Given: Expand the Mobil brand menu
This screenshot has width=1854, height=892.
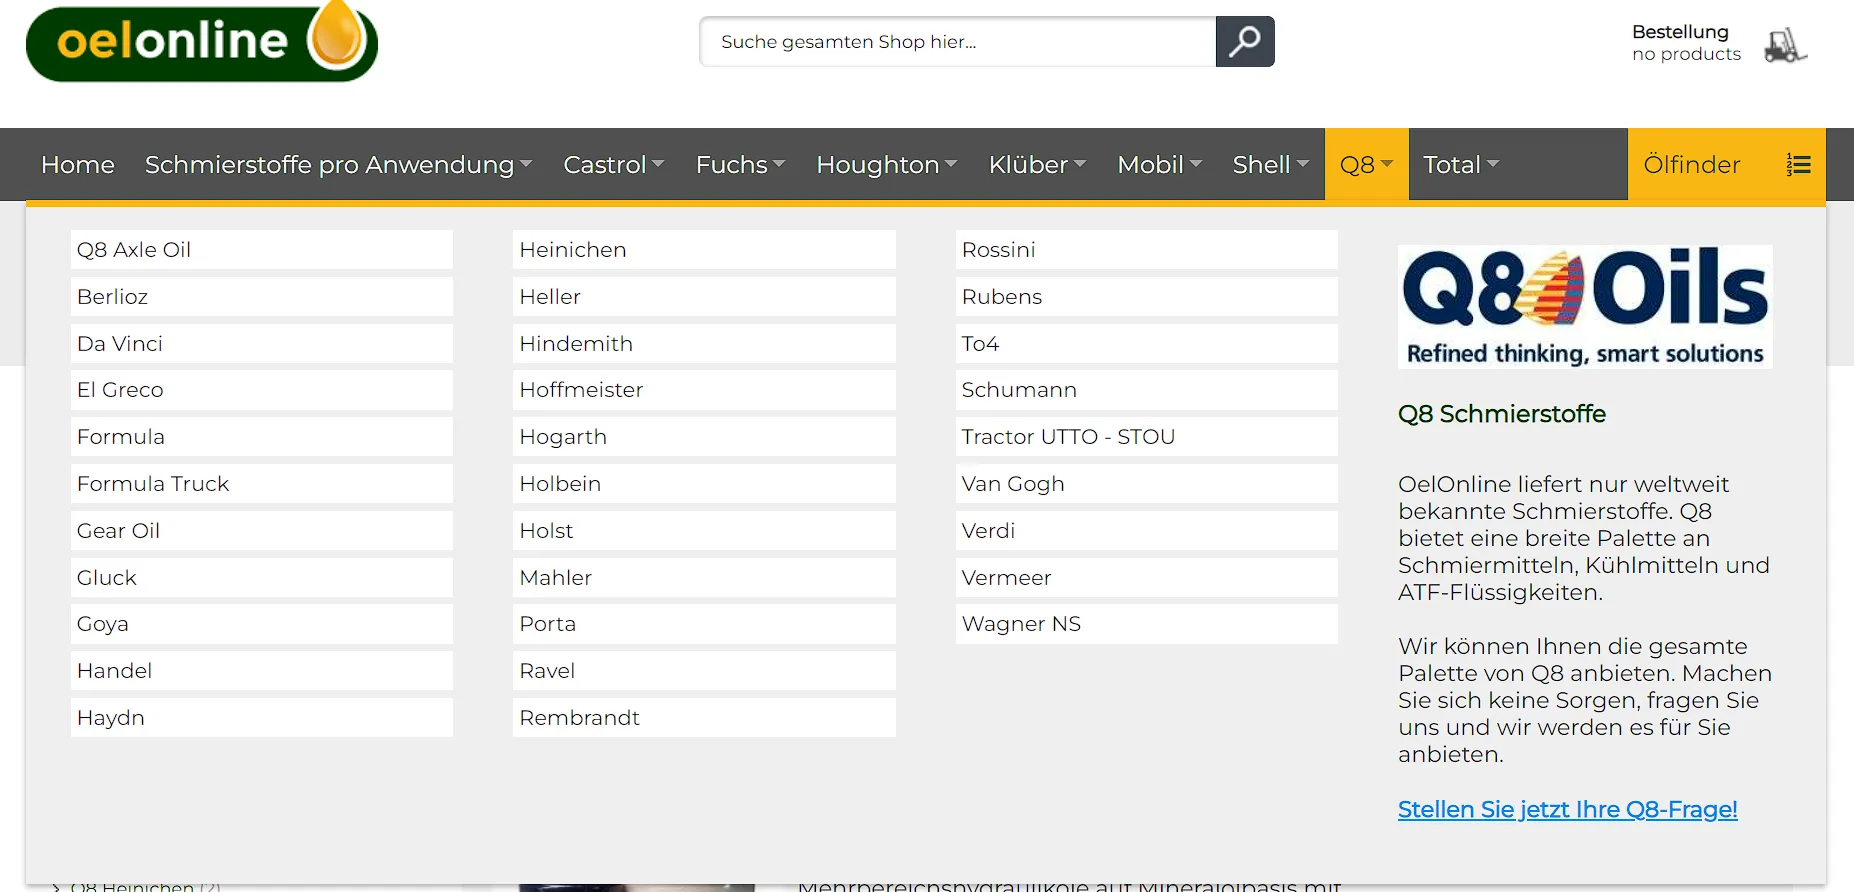Looking at the screenshot, I should coord(1160,165).
